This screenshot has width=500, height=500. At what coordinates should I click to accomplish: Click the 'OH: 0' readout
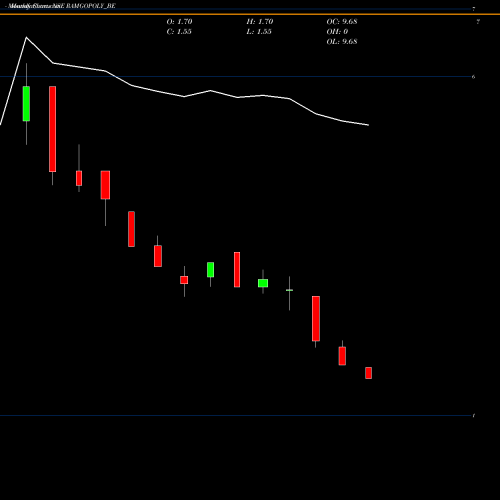click(337, 32)
